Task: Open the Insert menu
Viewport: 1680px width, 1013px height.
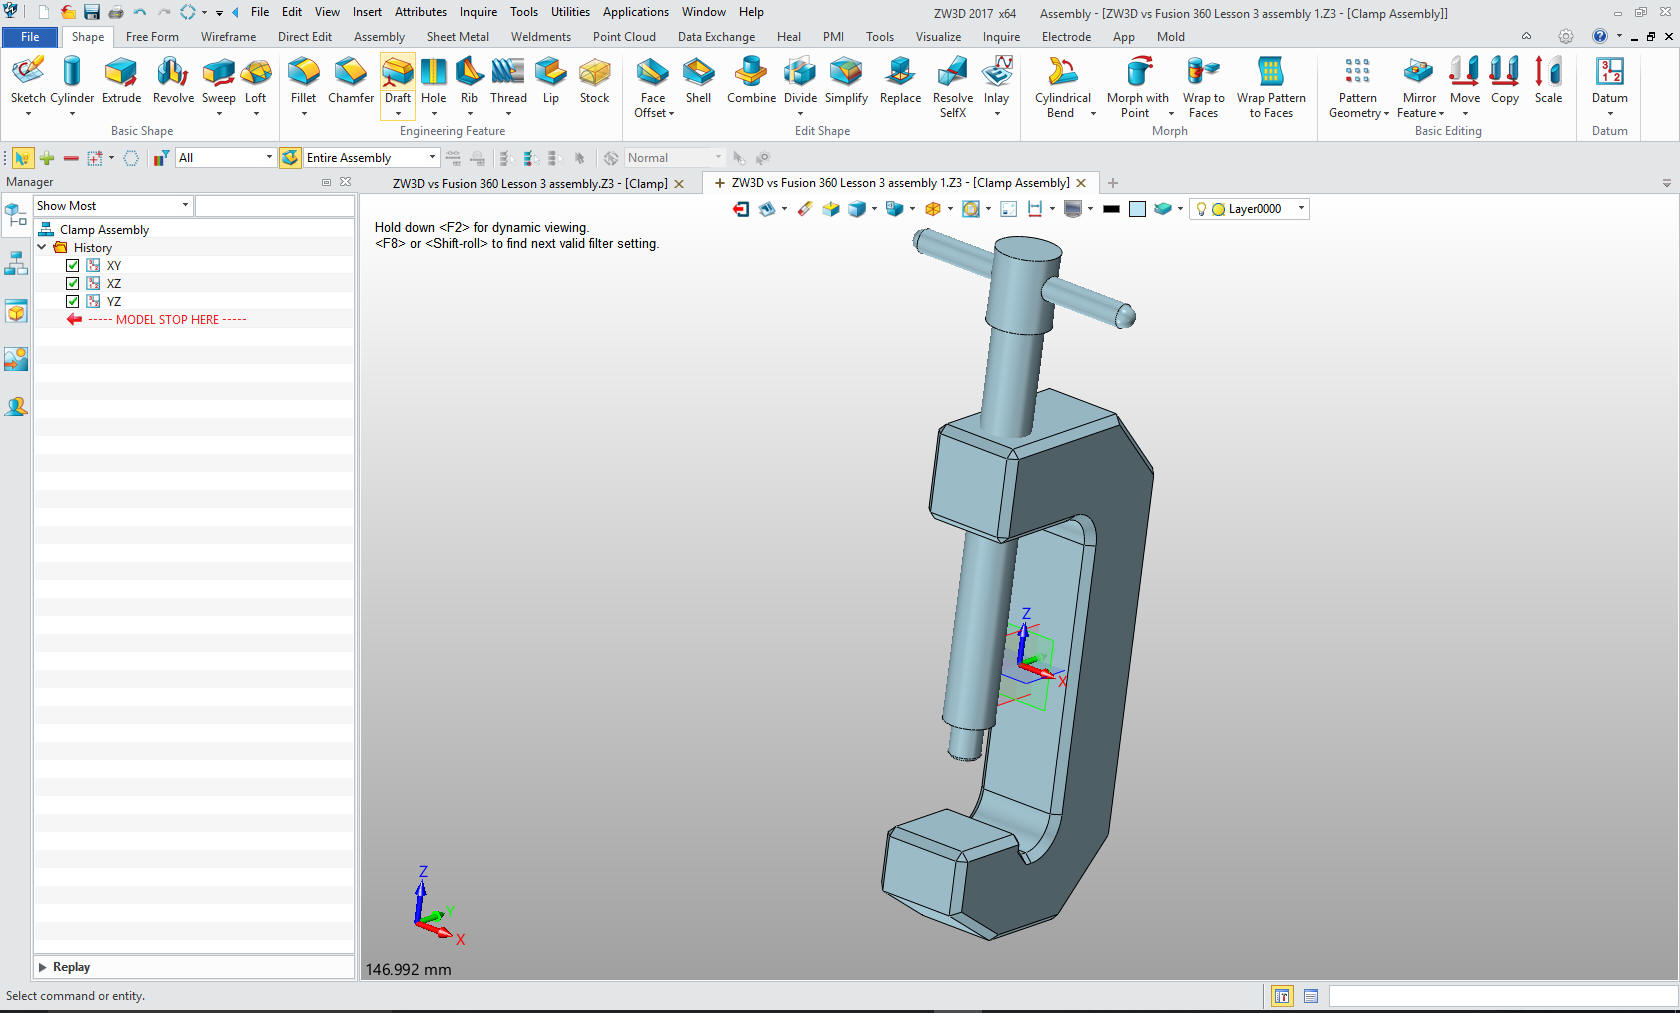Action: pyautogui.click(x=367, y=12)
